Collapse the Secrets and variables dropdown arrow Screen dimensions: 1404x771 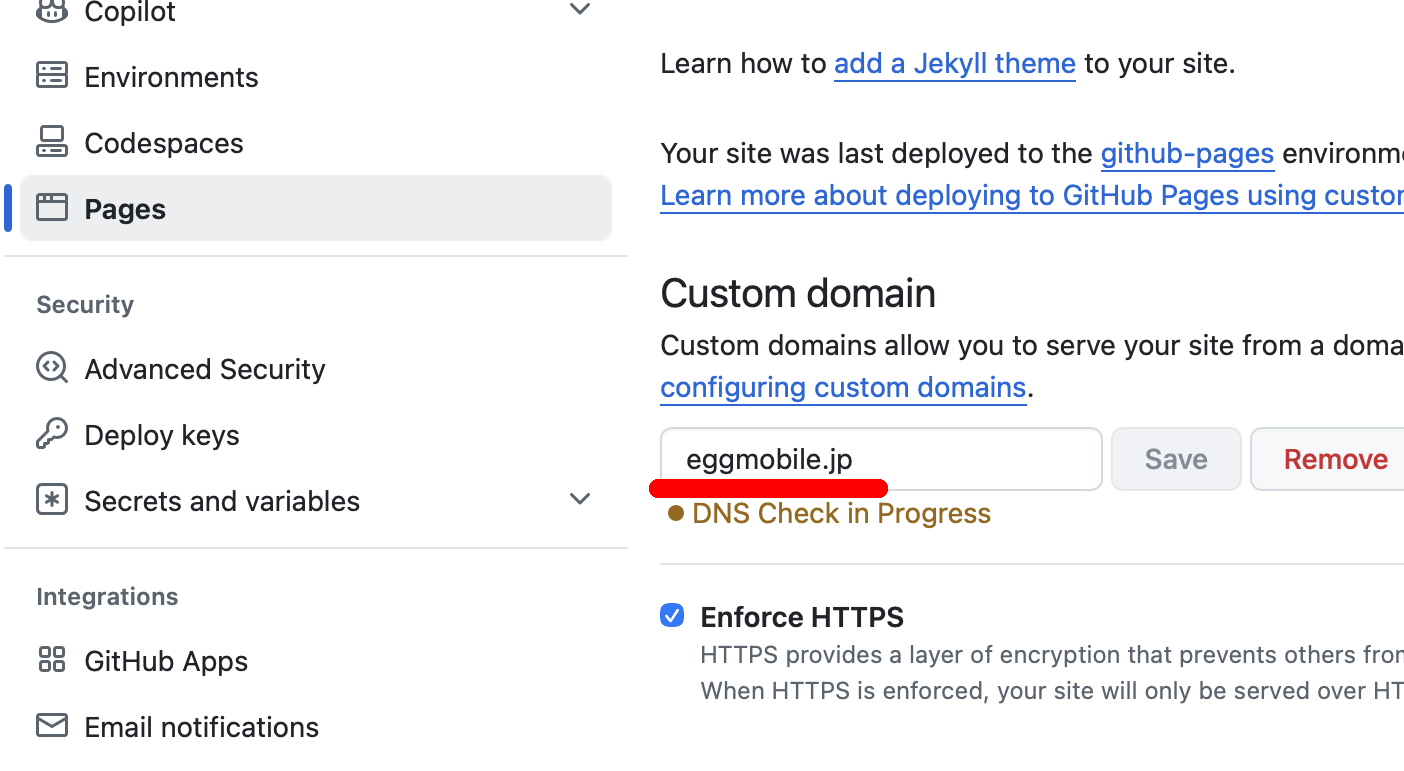click(x=580, y=498)
